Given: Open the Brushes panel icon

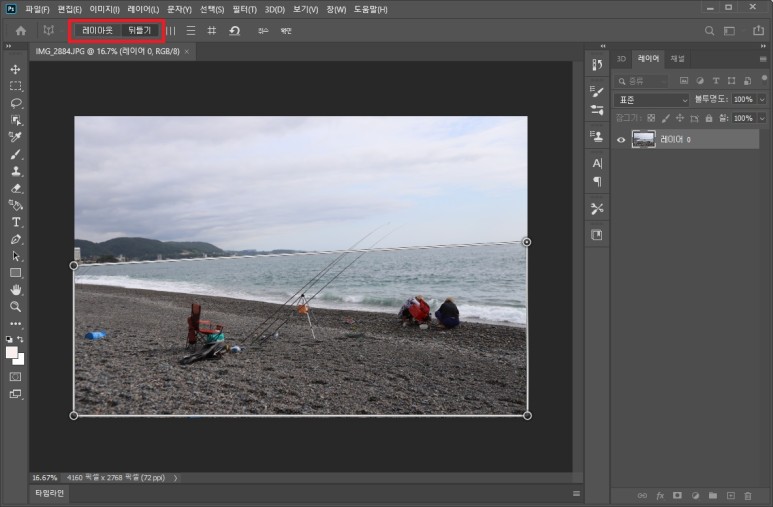Looking at the screenshot, I should [597, 110].
